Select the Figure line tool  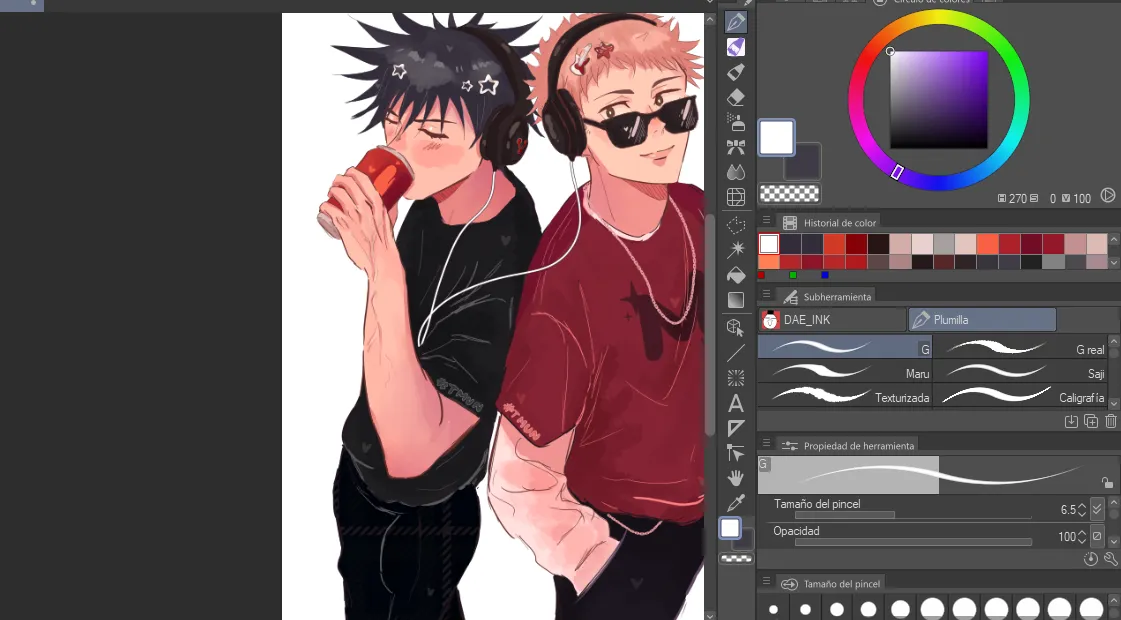[736, 353]
